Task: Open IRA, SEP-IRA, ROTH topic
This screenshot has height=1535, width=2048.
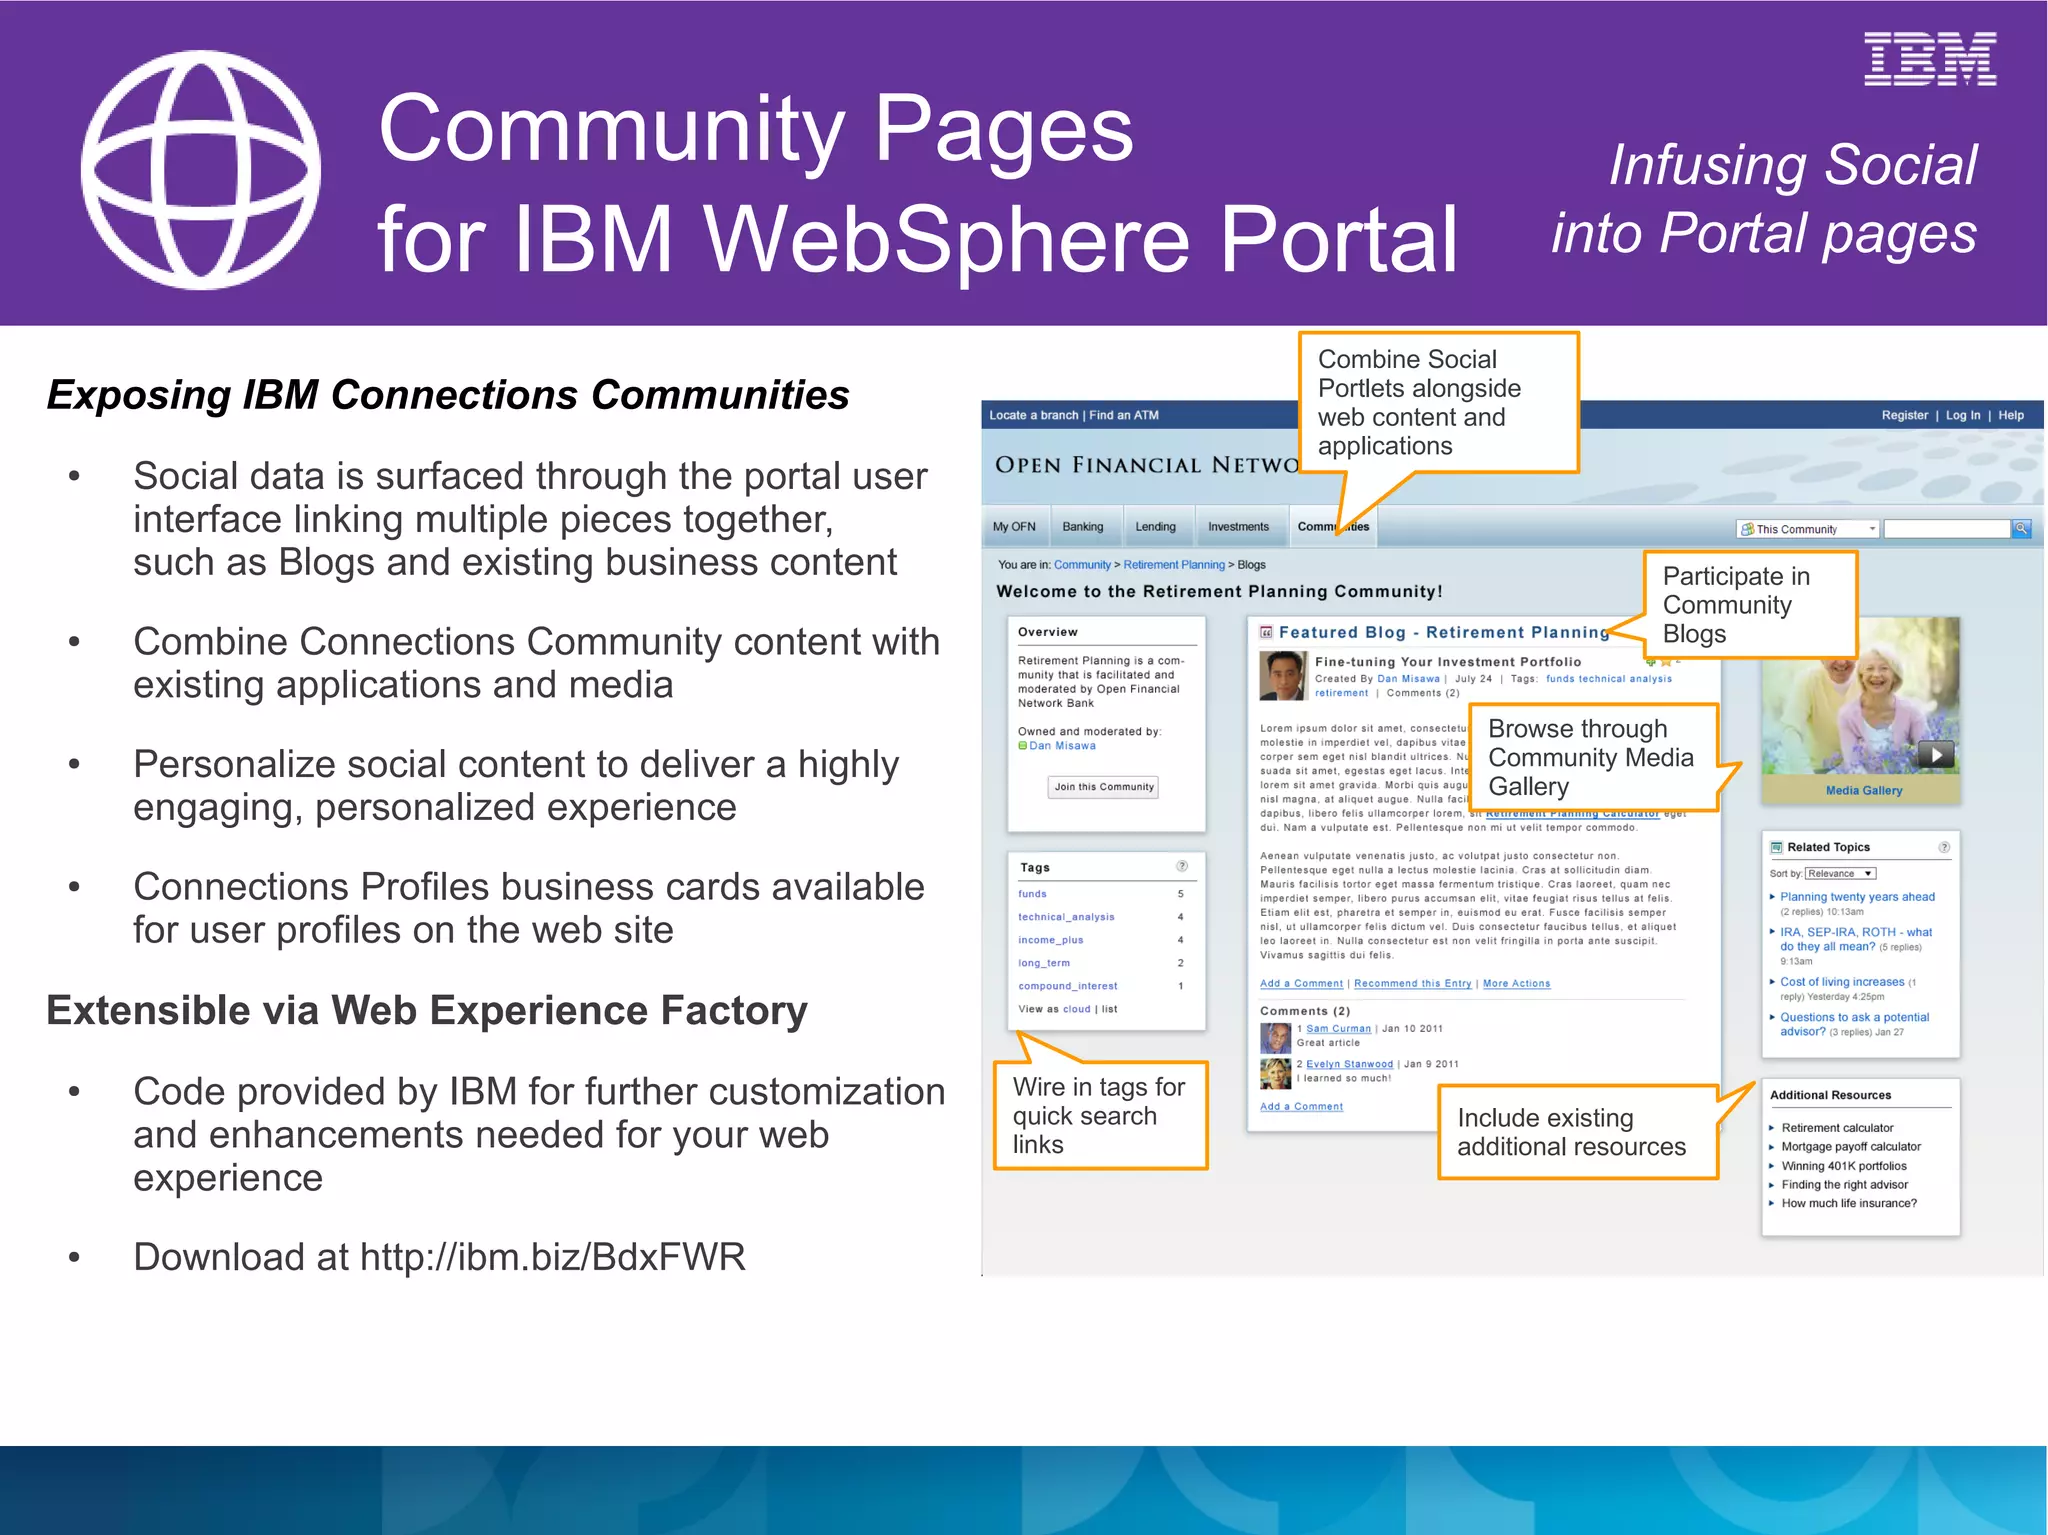Action: [x=1855, y=939]
